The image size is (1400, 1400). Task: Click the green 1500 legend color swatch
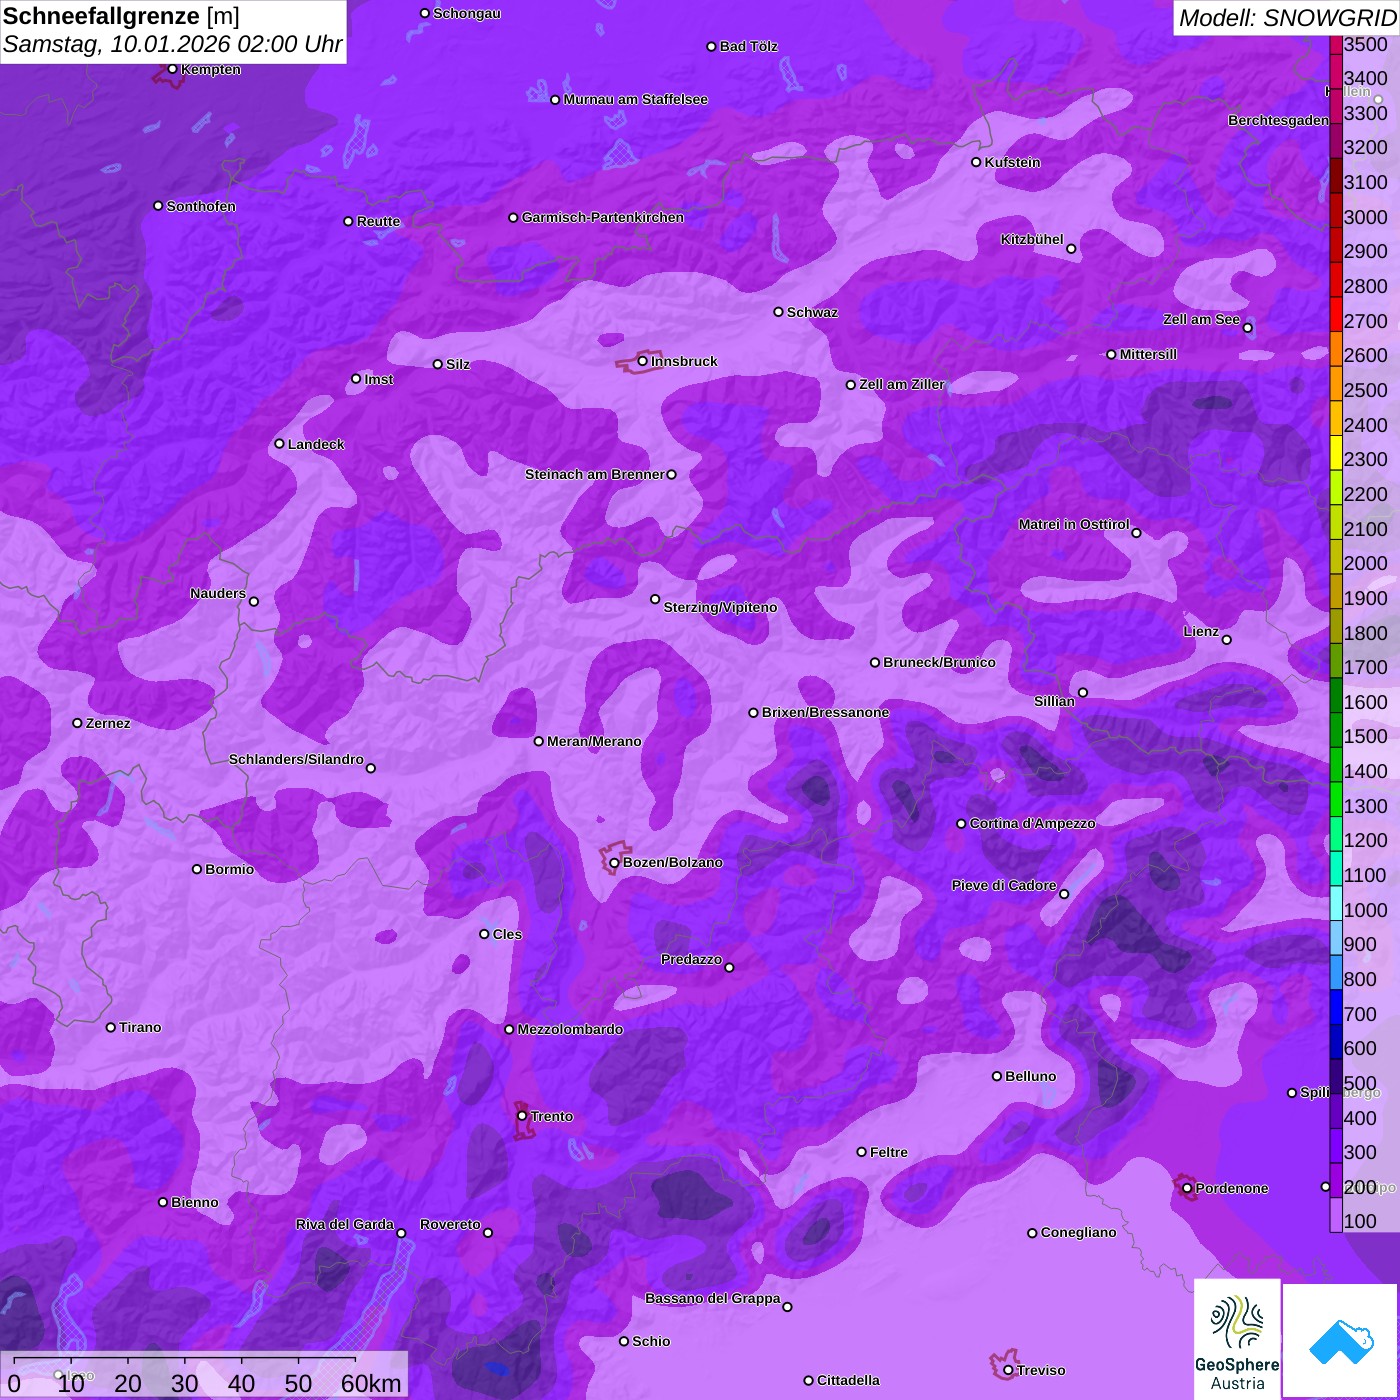pos(1336,730)
